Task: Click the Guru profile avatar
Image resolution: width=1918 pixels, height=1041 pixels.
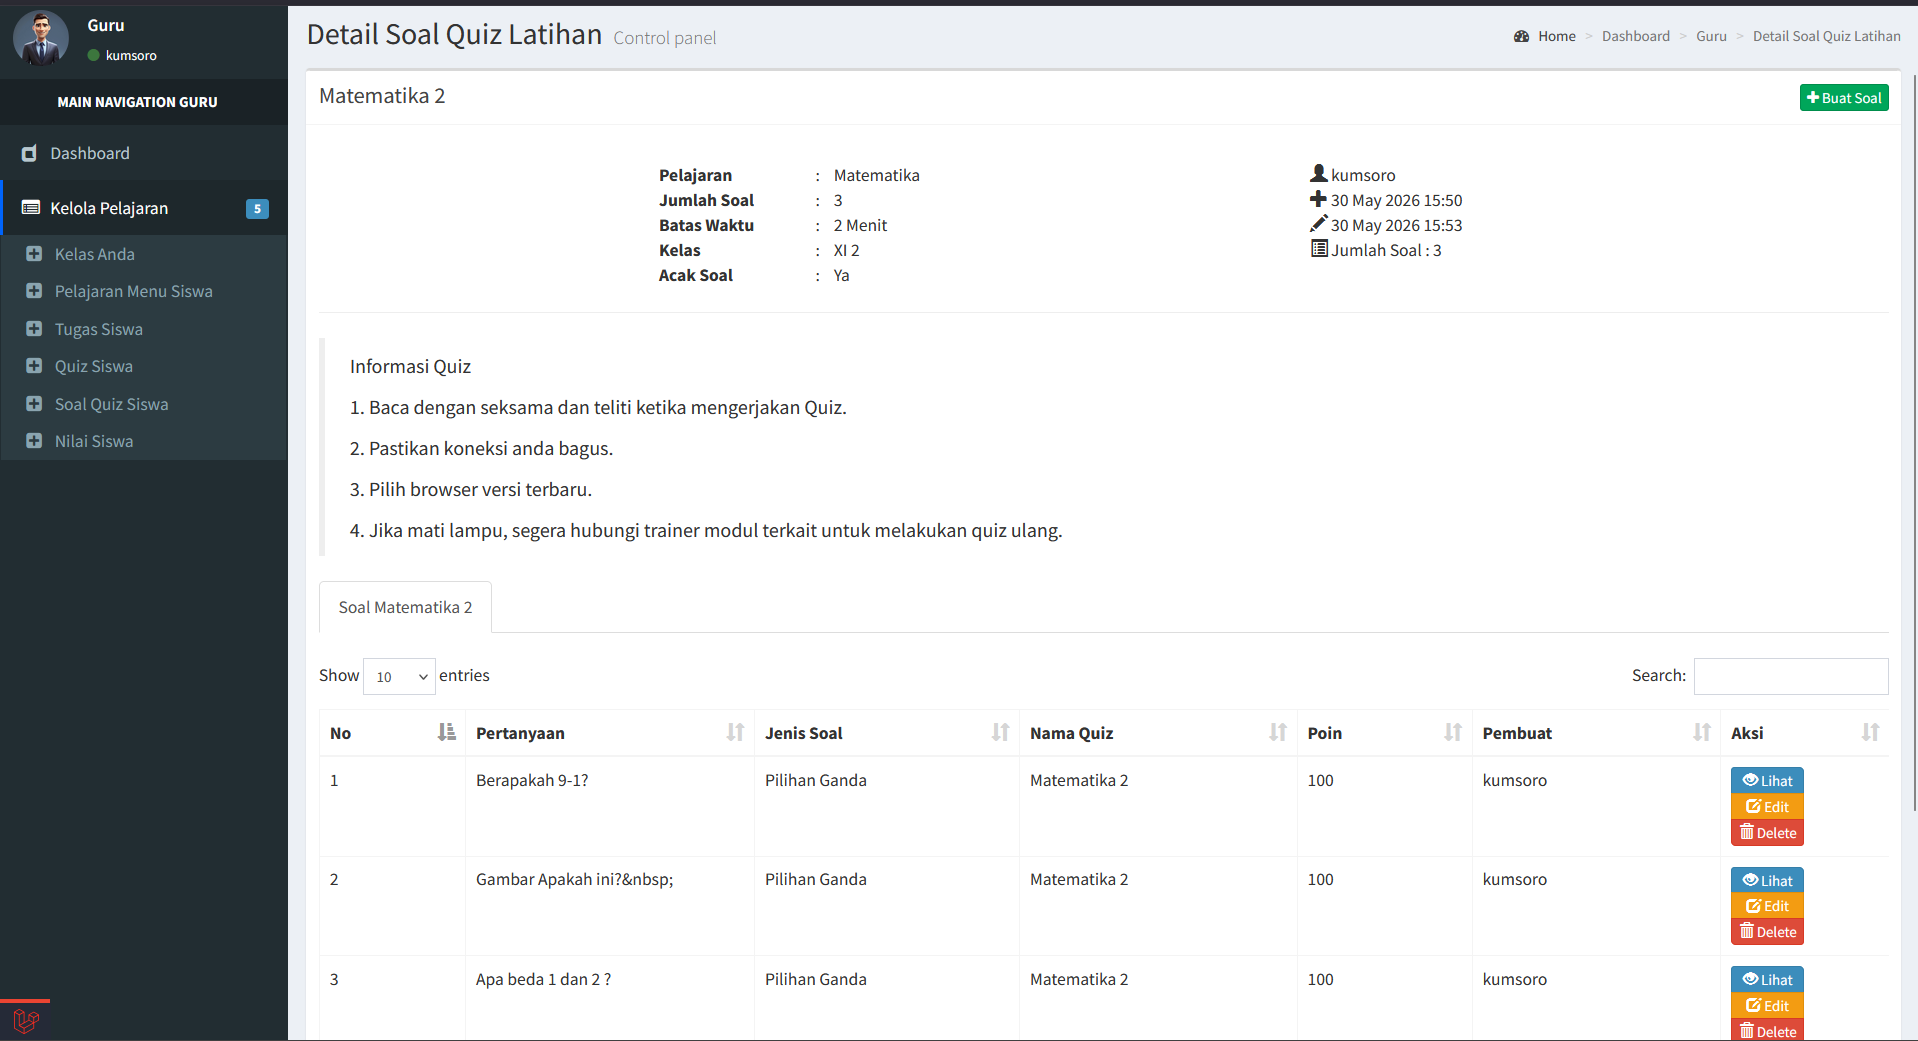Action: (41, 38)
